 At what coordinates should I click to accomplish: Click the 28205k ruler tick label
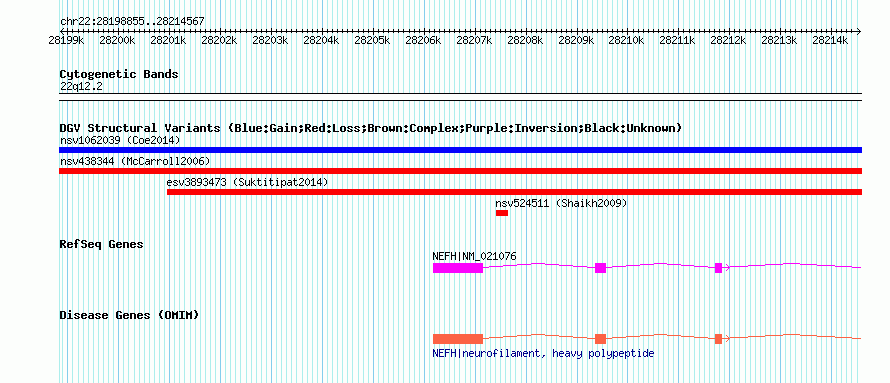(x=372, y=40)
